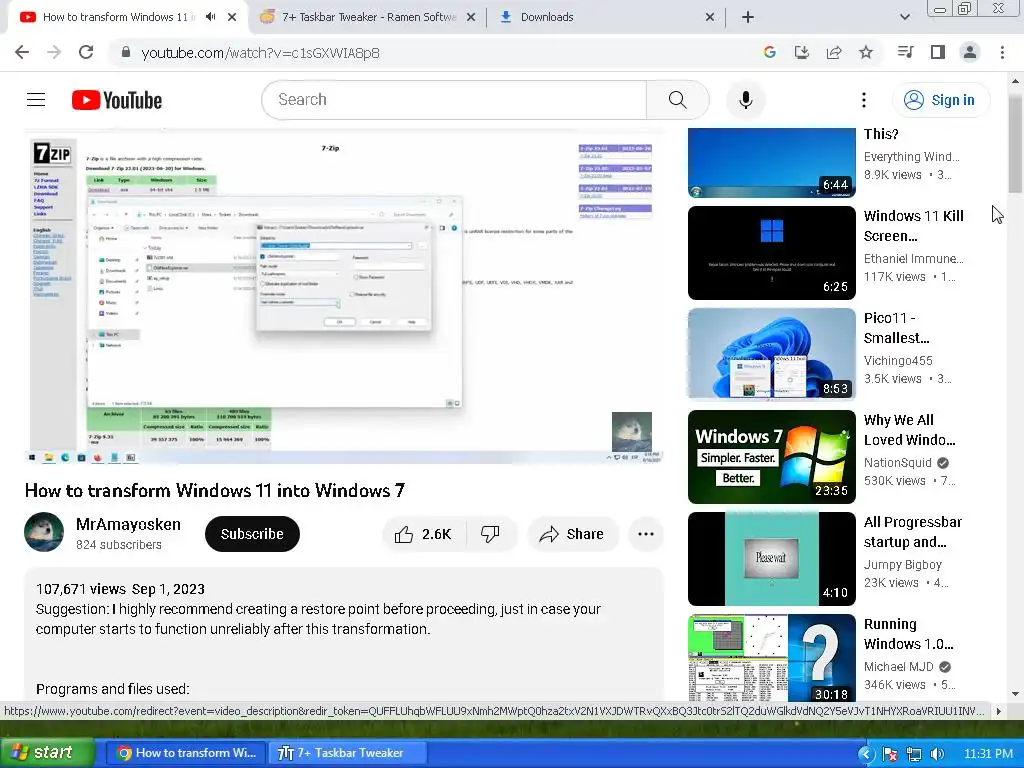Open All Progressbar startup video thumbnail

(771, 558)
